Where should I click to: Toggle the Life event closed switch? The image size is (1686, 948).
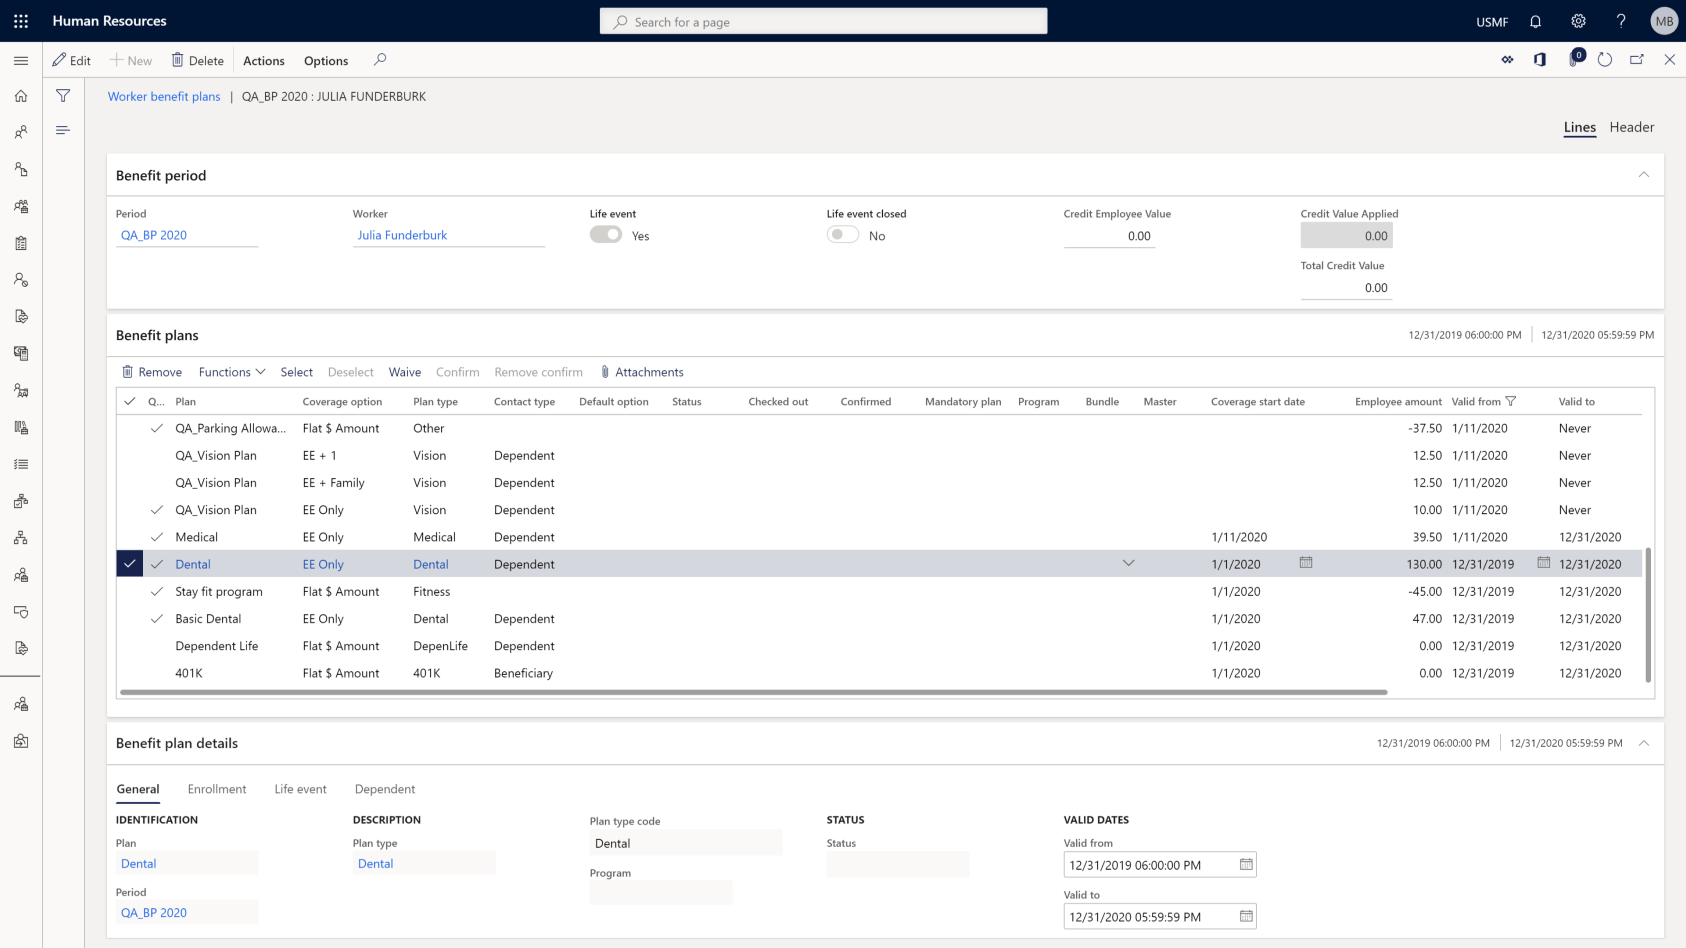pyautogui.click(x=843, y=235)
